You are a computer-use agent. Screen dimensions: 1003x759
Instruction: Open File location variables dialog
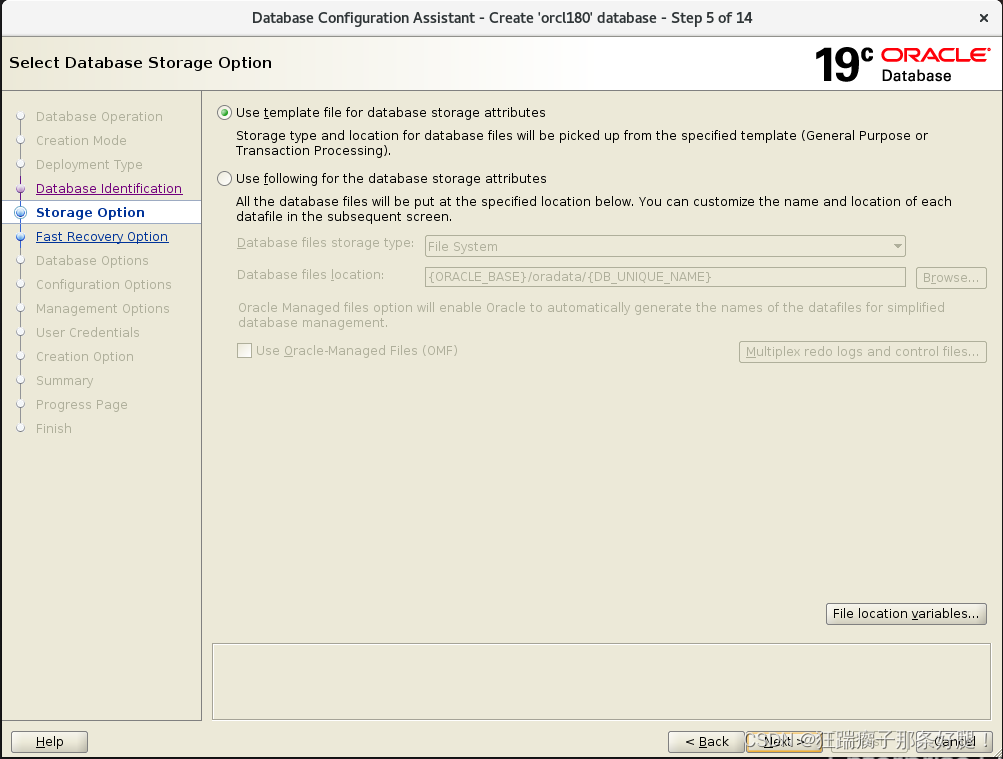tap(906, 614)
